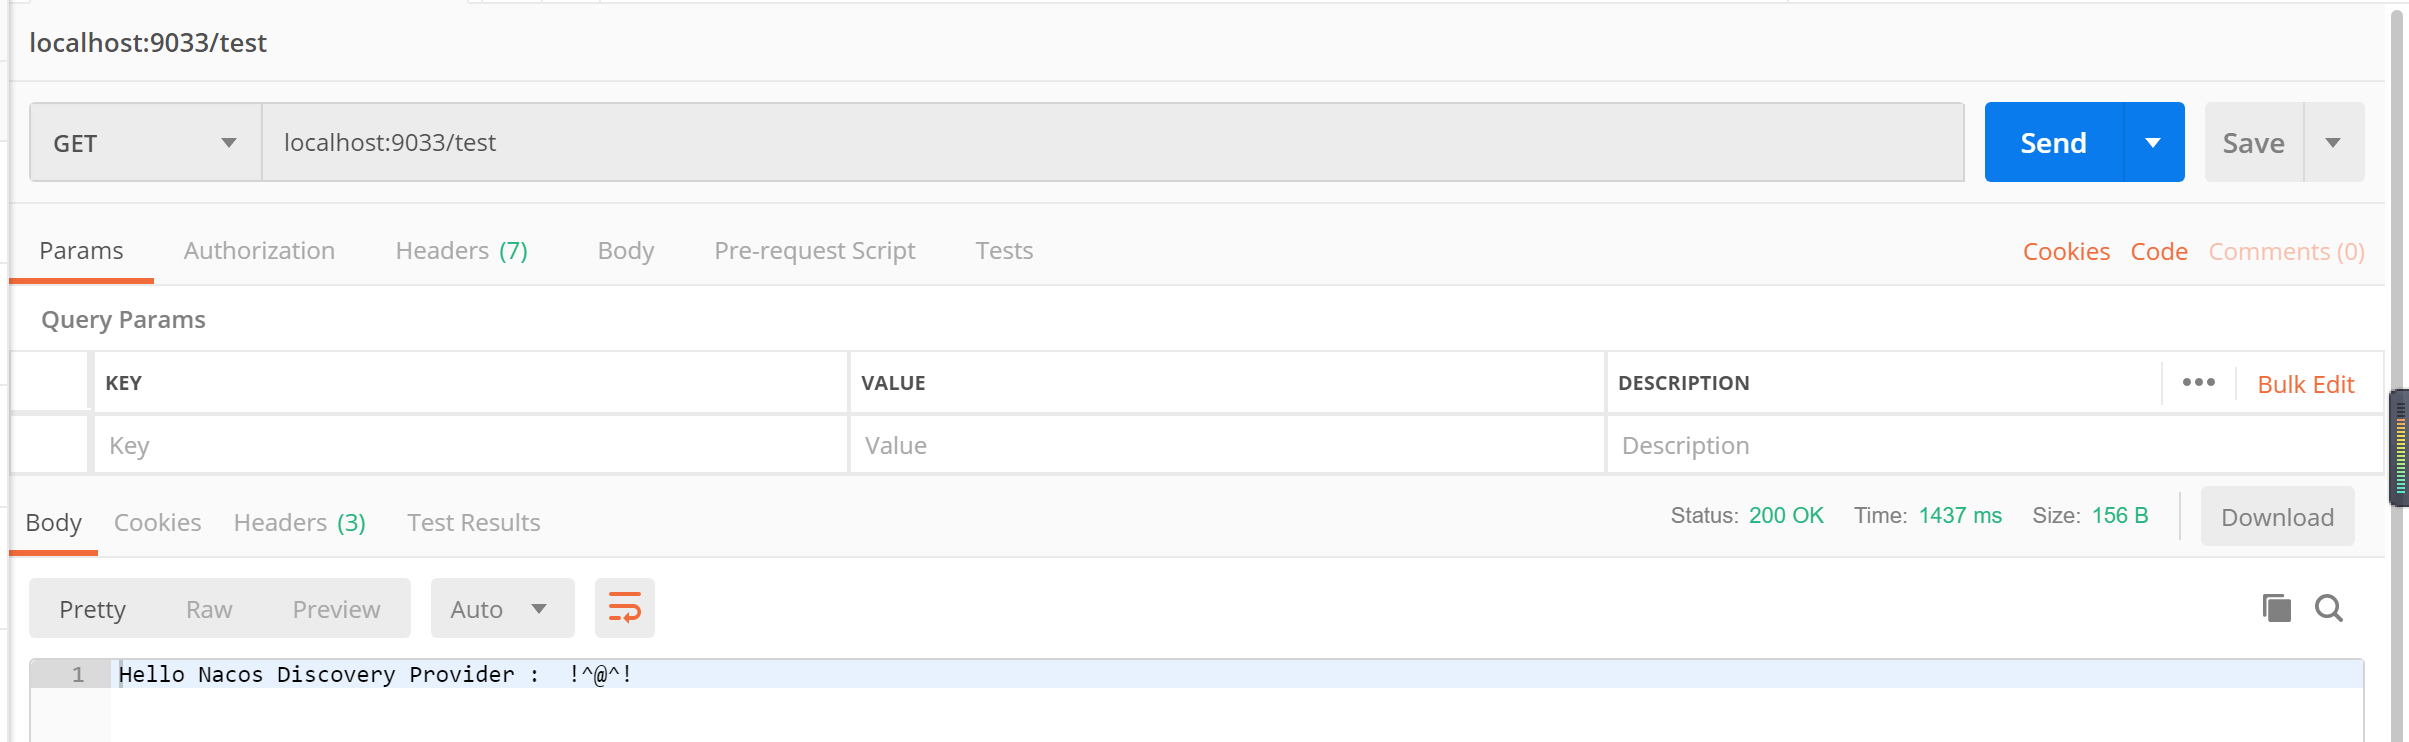This screenshot has height=742, width=2409.
Task: Expand the Send button dropdown arrow
Action: tap(2153, 143)
